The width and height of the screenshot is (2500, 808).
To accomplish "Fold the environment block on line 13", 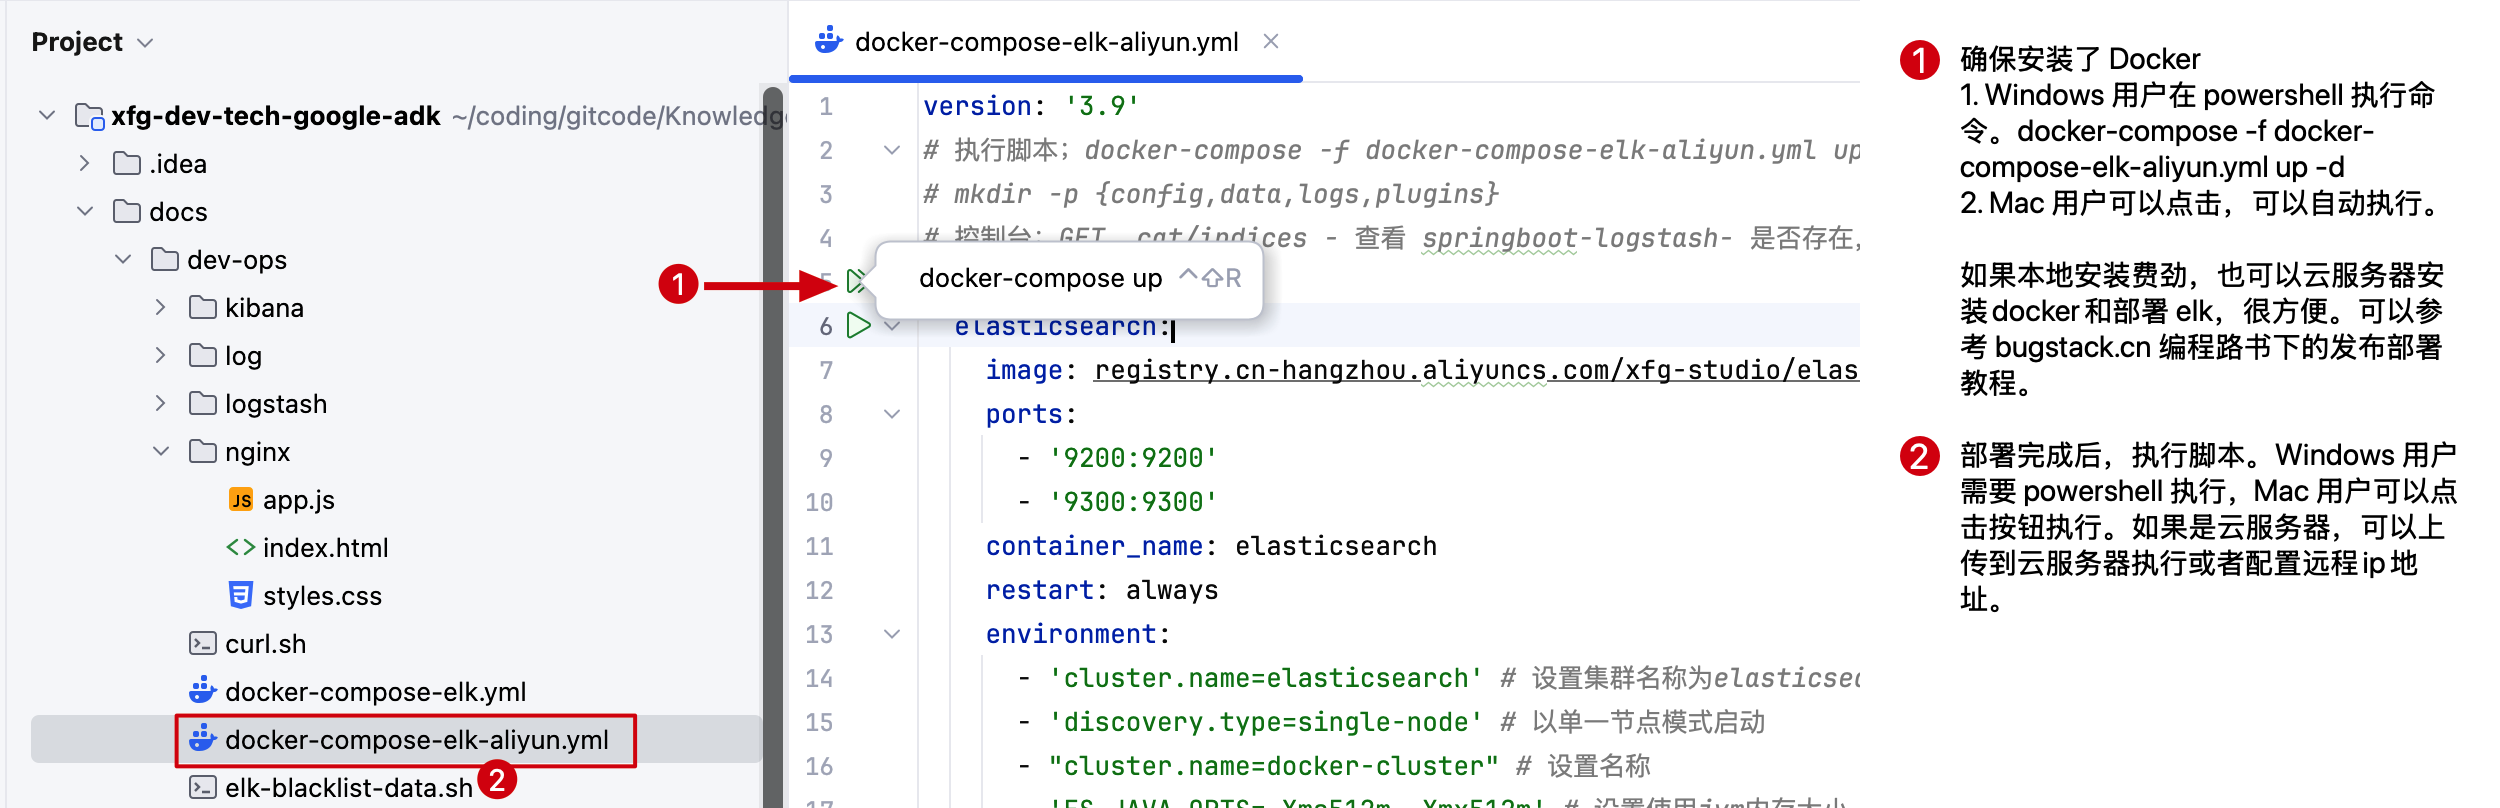I will (x=892, y=634).
